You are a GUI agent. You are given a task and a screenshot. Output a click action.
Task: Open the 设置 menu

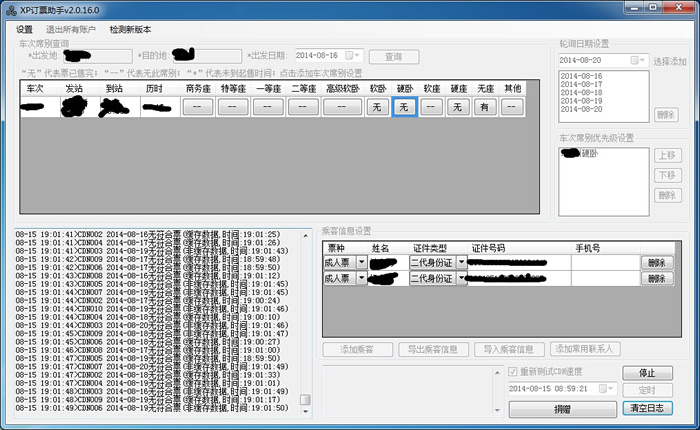(24, 29)
